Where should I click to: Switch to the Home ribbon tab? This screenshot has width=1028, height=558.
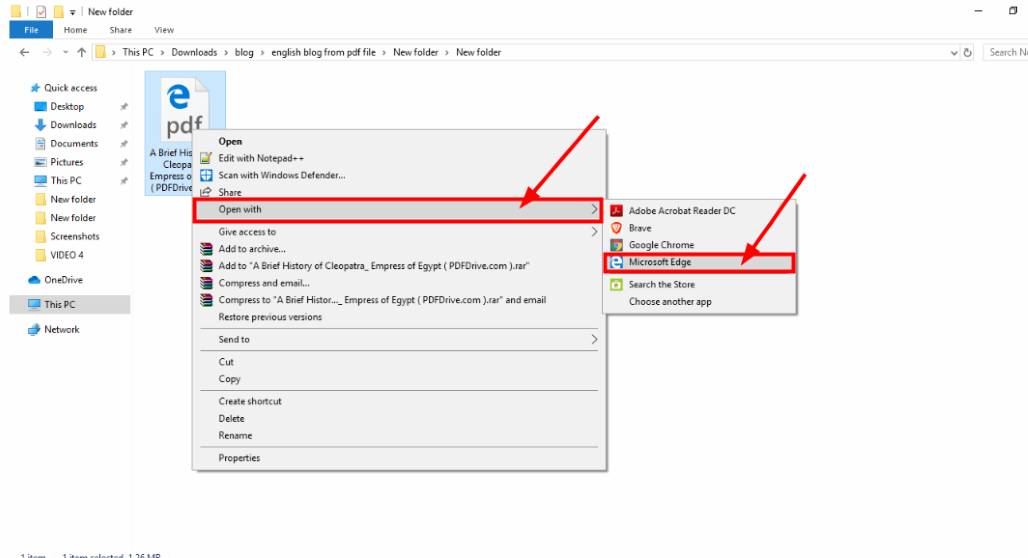tap(75, 30)
